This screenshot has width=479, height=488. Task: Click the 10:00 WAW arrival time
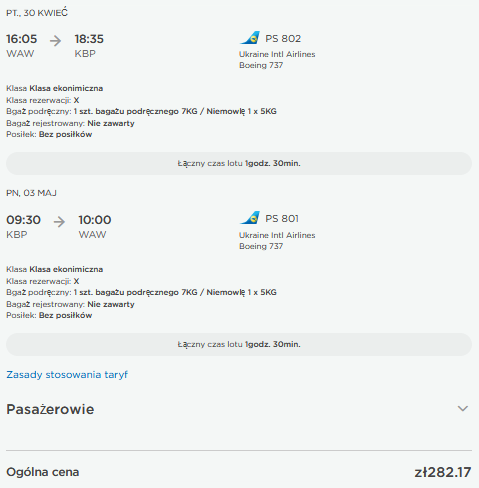(x=95, y=220)
